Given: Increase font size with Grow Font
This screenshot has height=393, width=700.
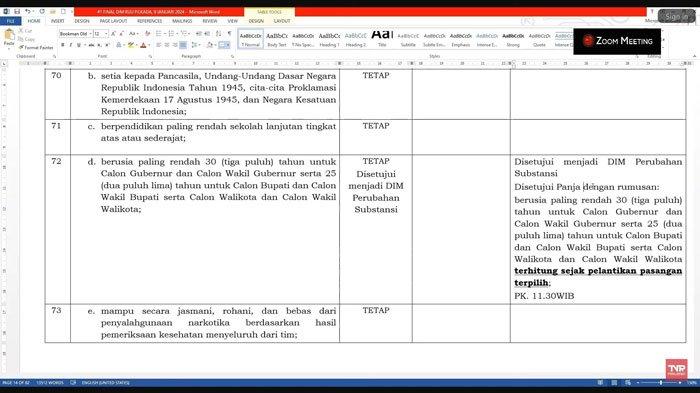Looking at the screenshot, I should 113,33.
